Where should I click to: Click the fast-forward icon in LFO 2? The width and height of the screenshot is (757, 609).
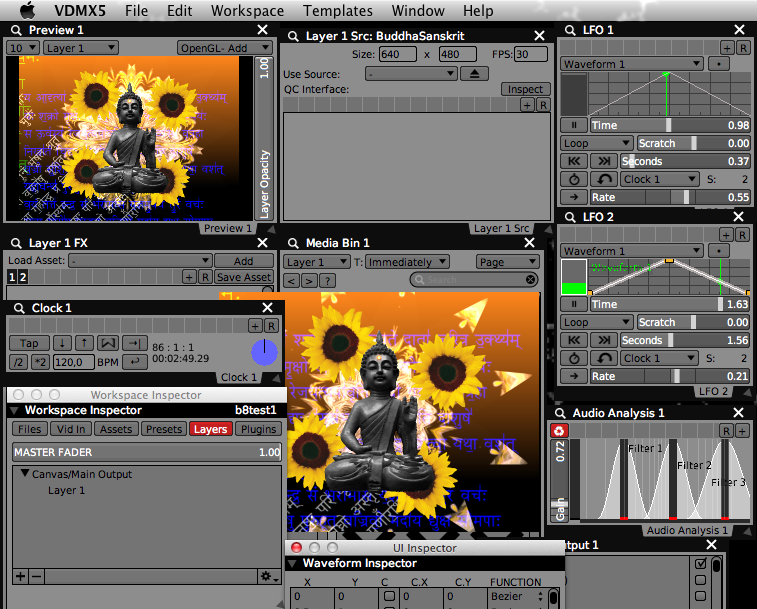click(x=603, y=340)
